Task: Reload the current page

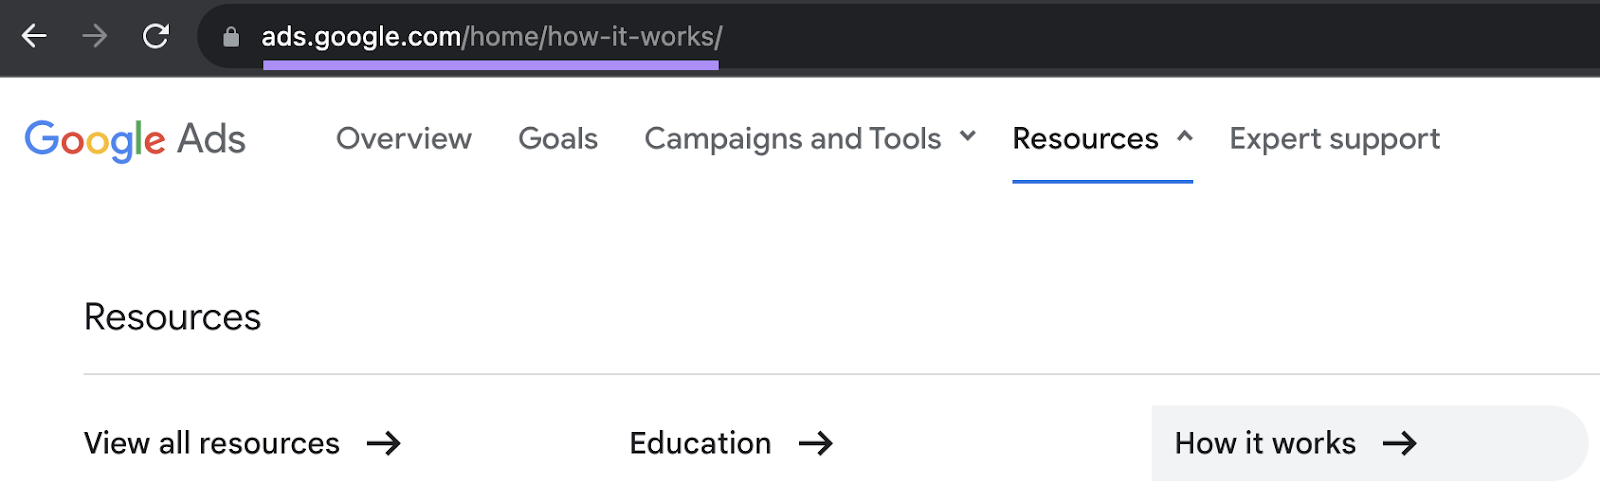Action: [x=156, y=37]
